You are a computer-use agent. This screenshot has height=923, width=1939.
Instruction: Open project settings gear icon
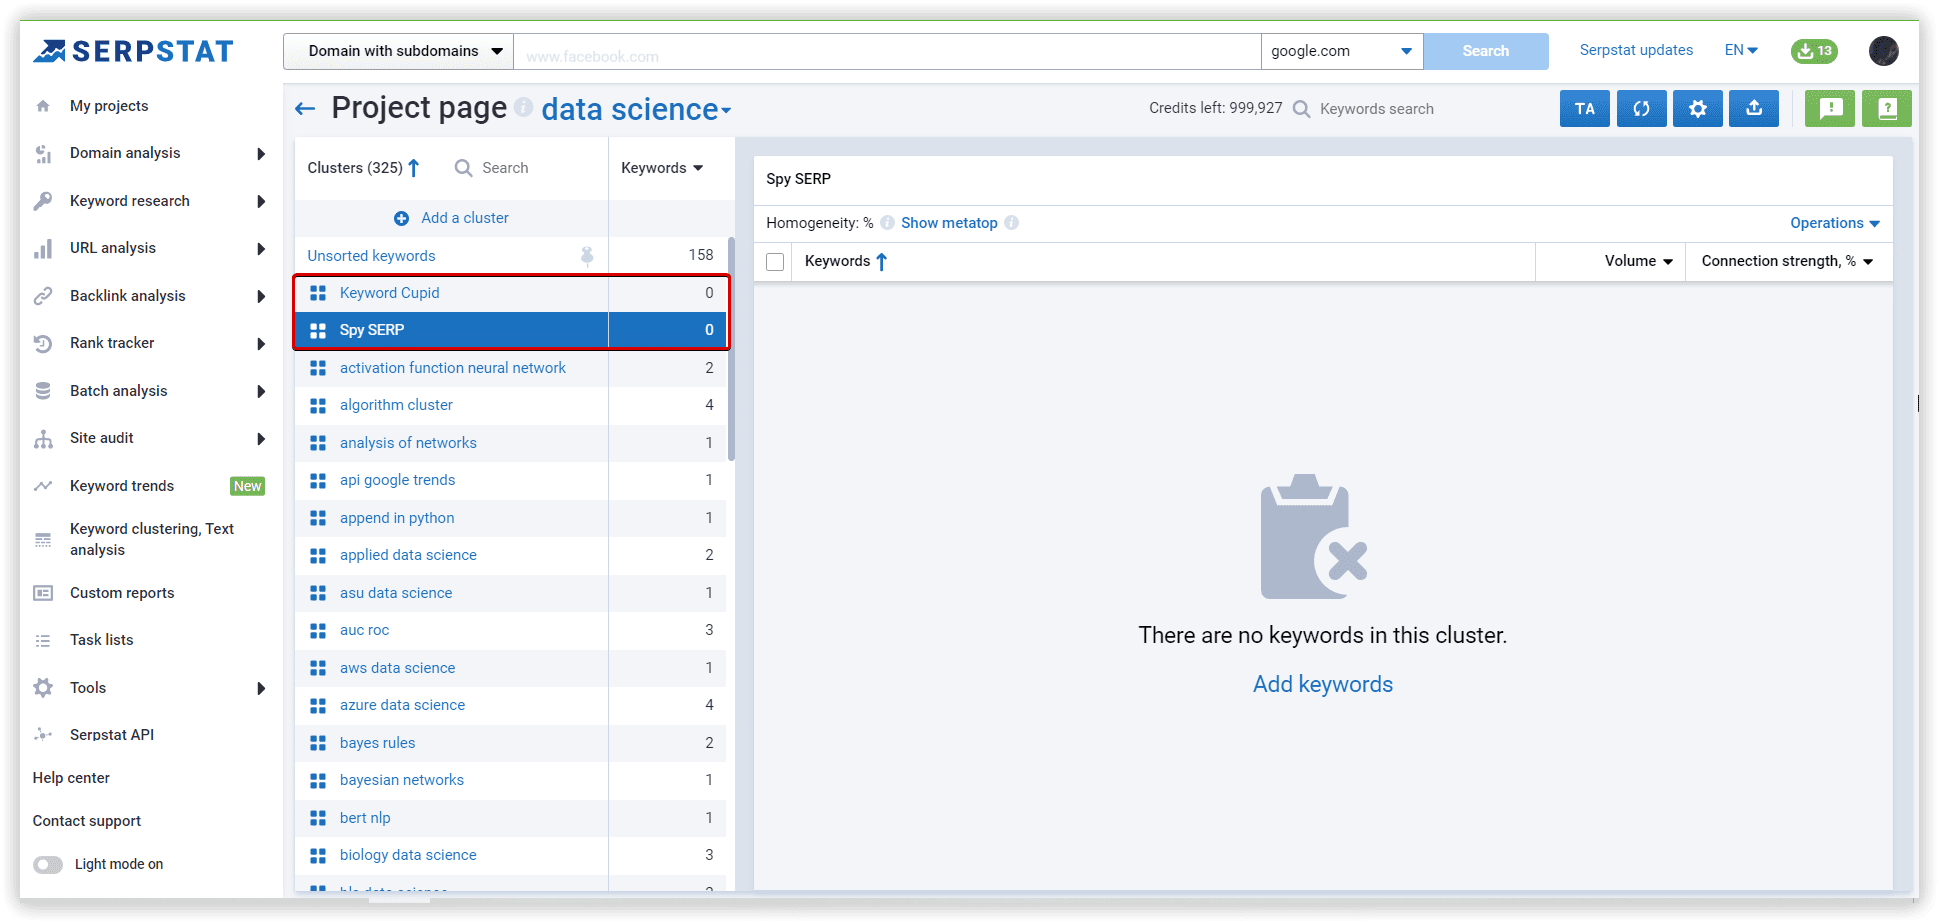(1697, 109)
